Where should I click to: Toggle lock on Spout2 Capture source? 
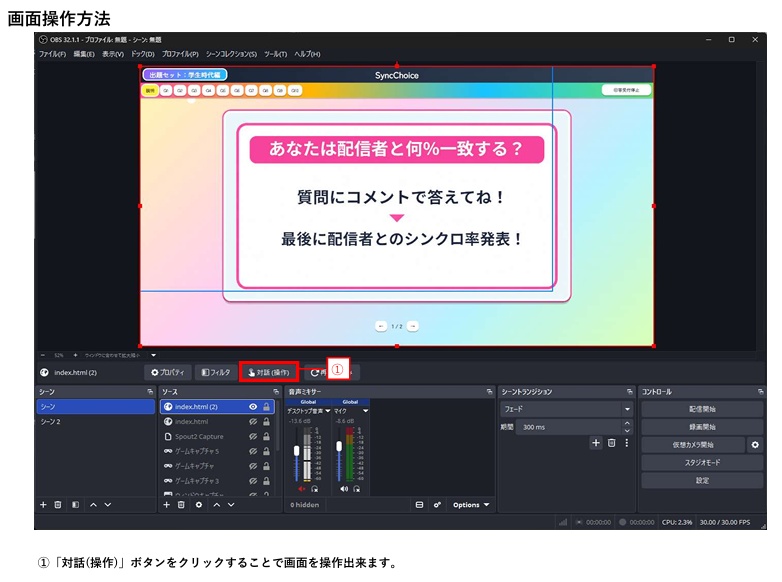click(266, 436)
